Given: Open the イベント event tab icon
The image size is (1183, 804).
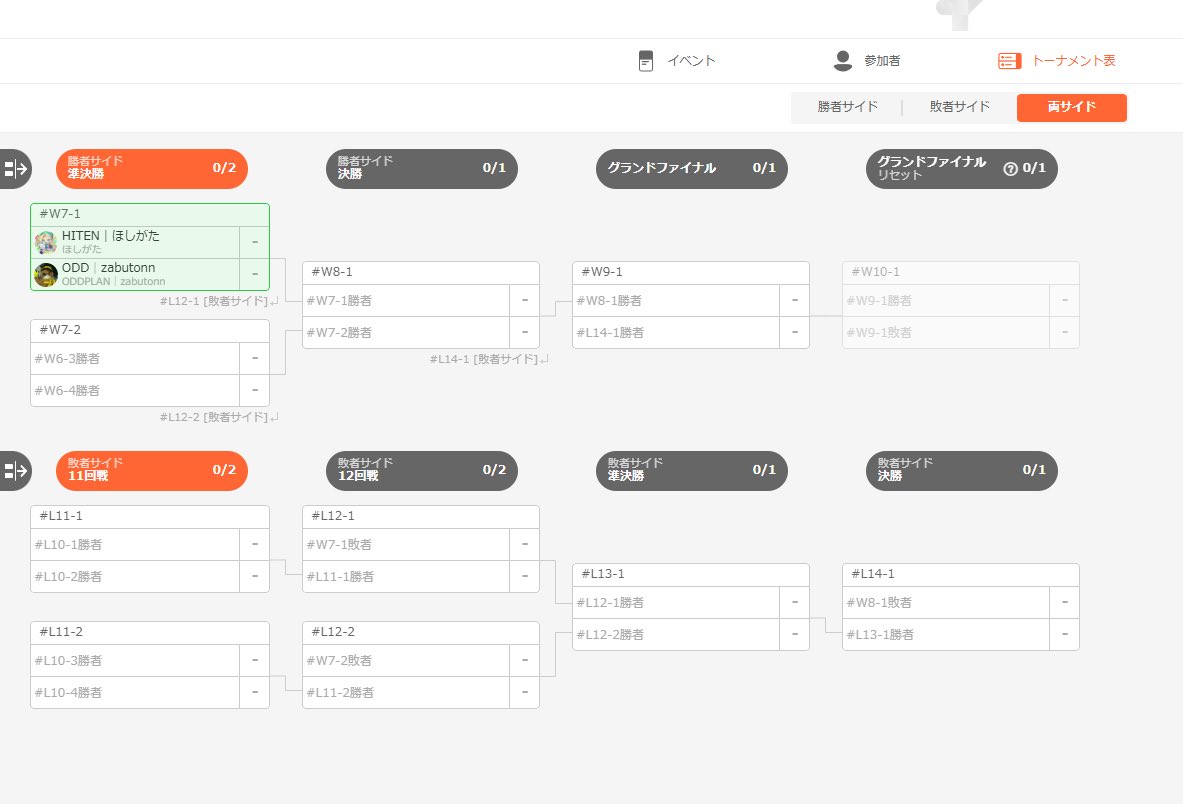Looking at the screenshot, I should (x=646, y=61).
